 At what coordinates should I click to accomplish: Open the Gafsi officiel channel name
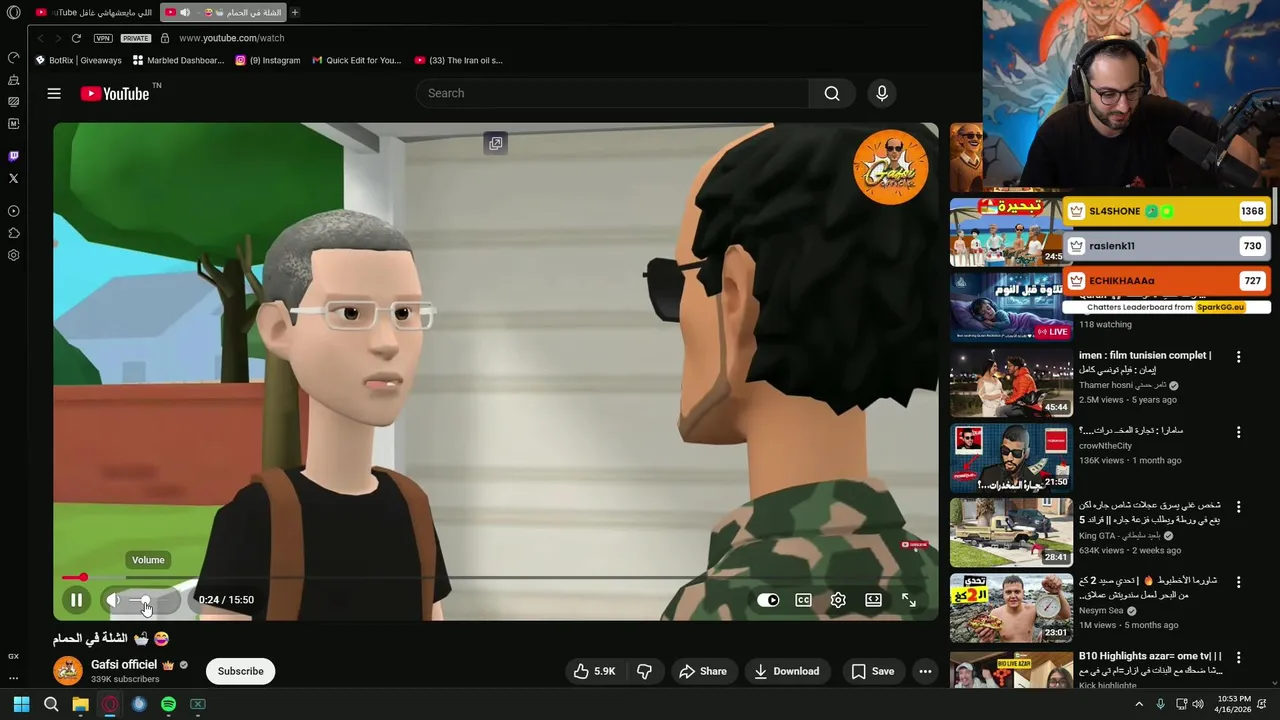click(124, 665)
